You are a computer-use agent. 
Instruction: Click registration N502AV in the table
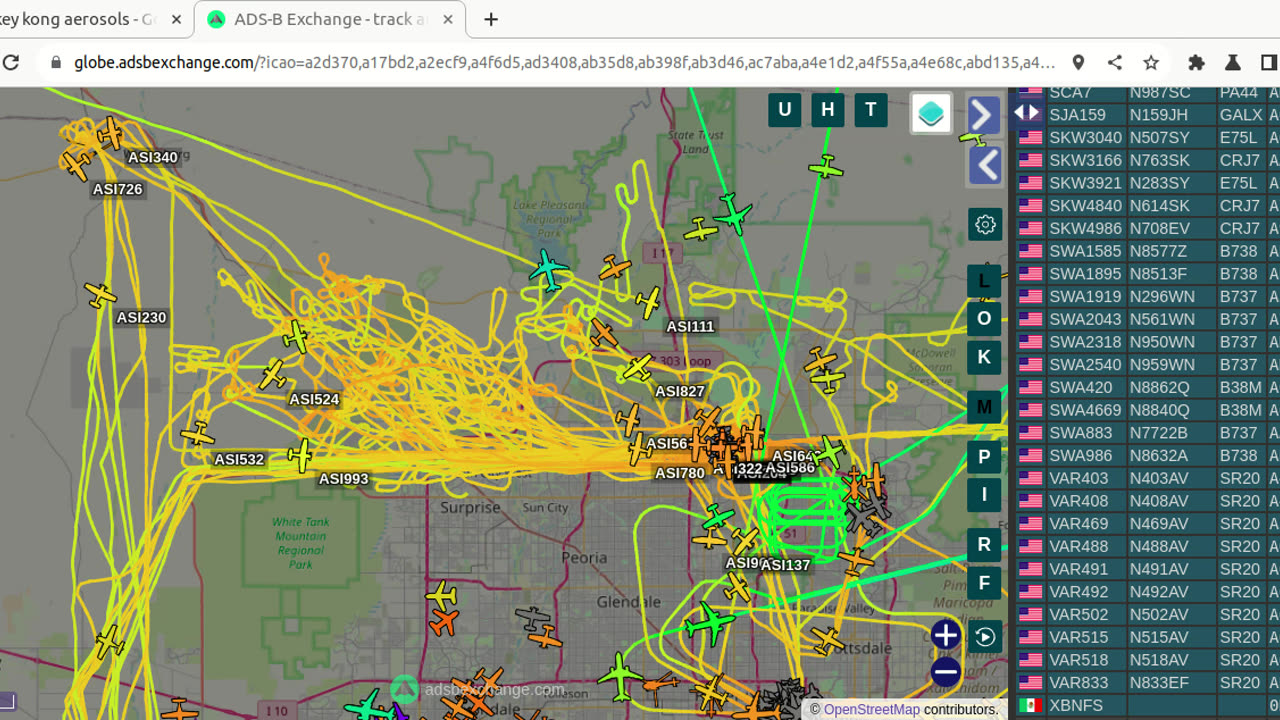pos(1160,615)
